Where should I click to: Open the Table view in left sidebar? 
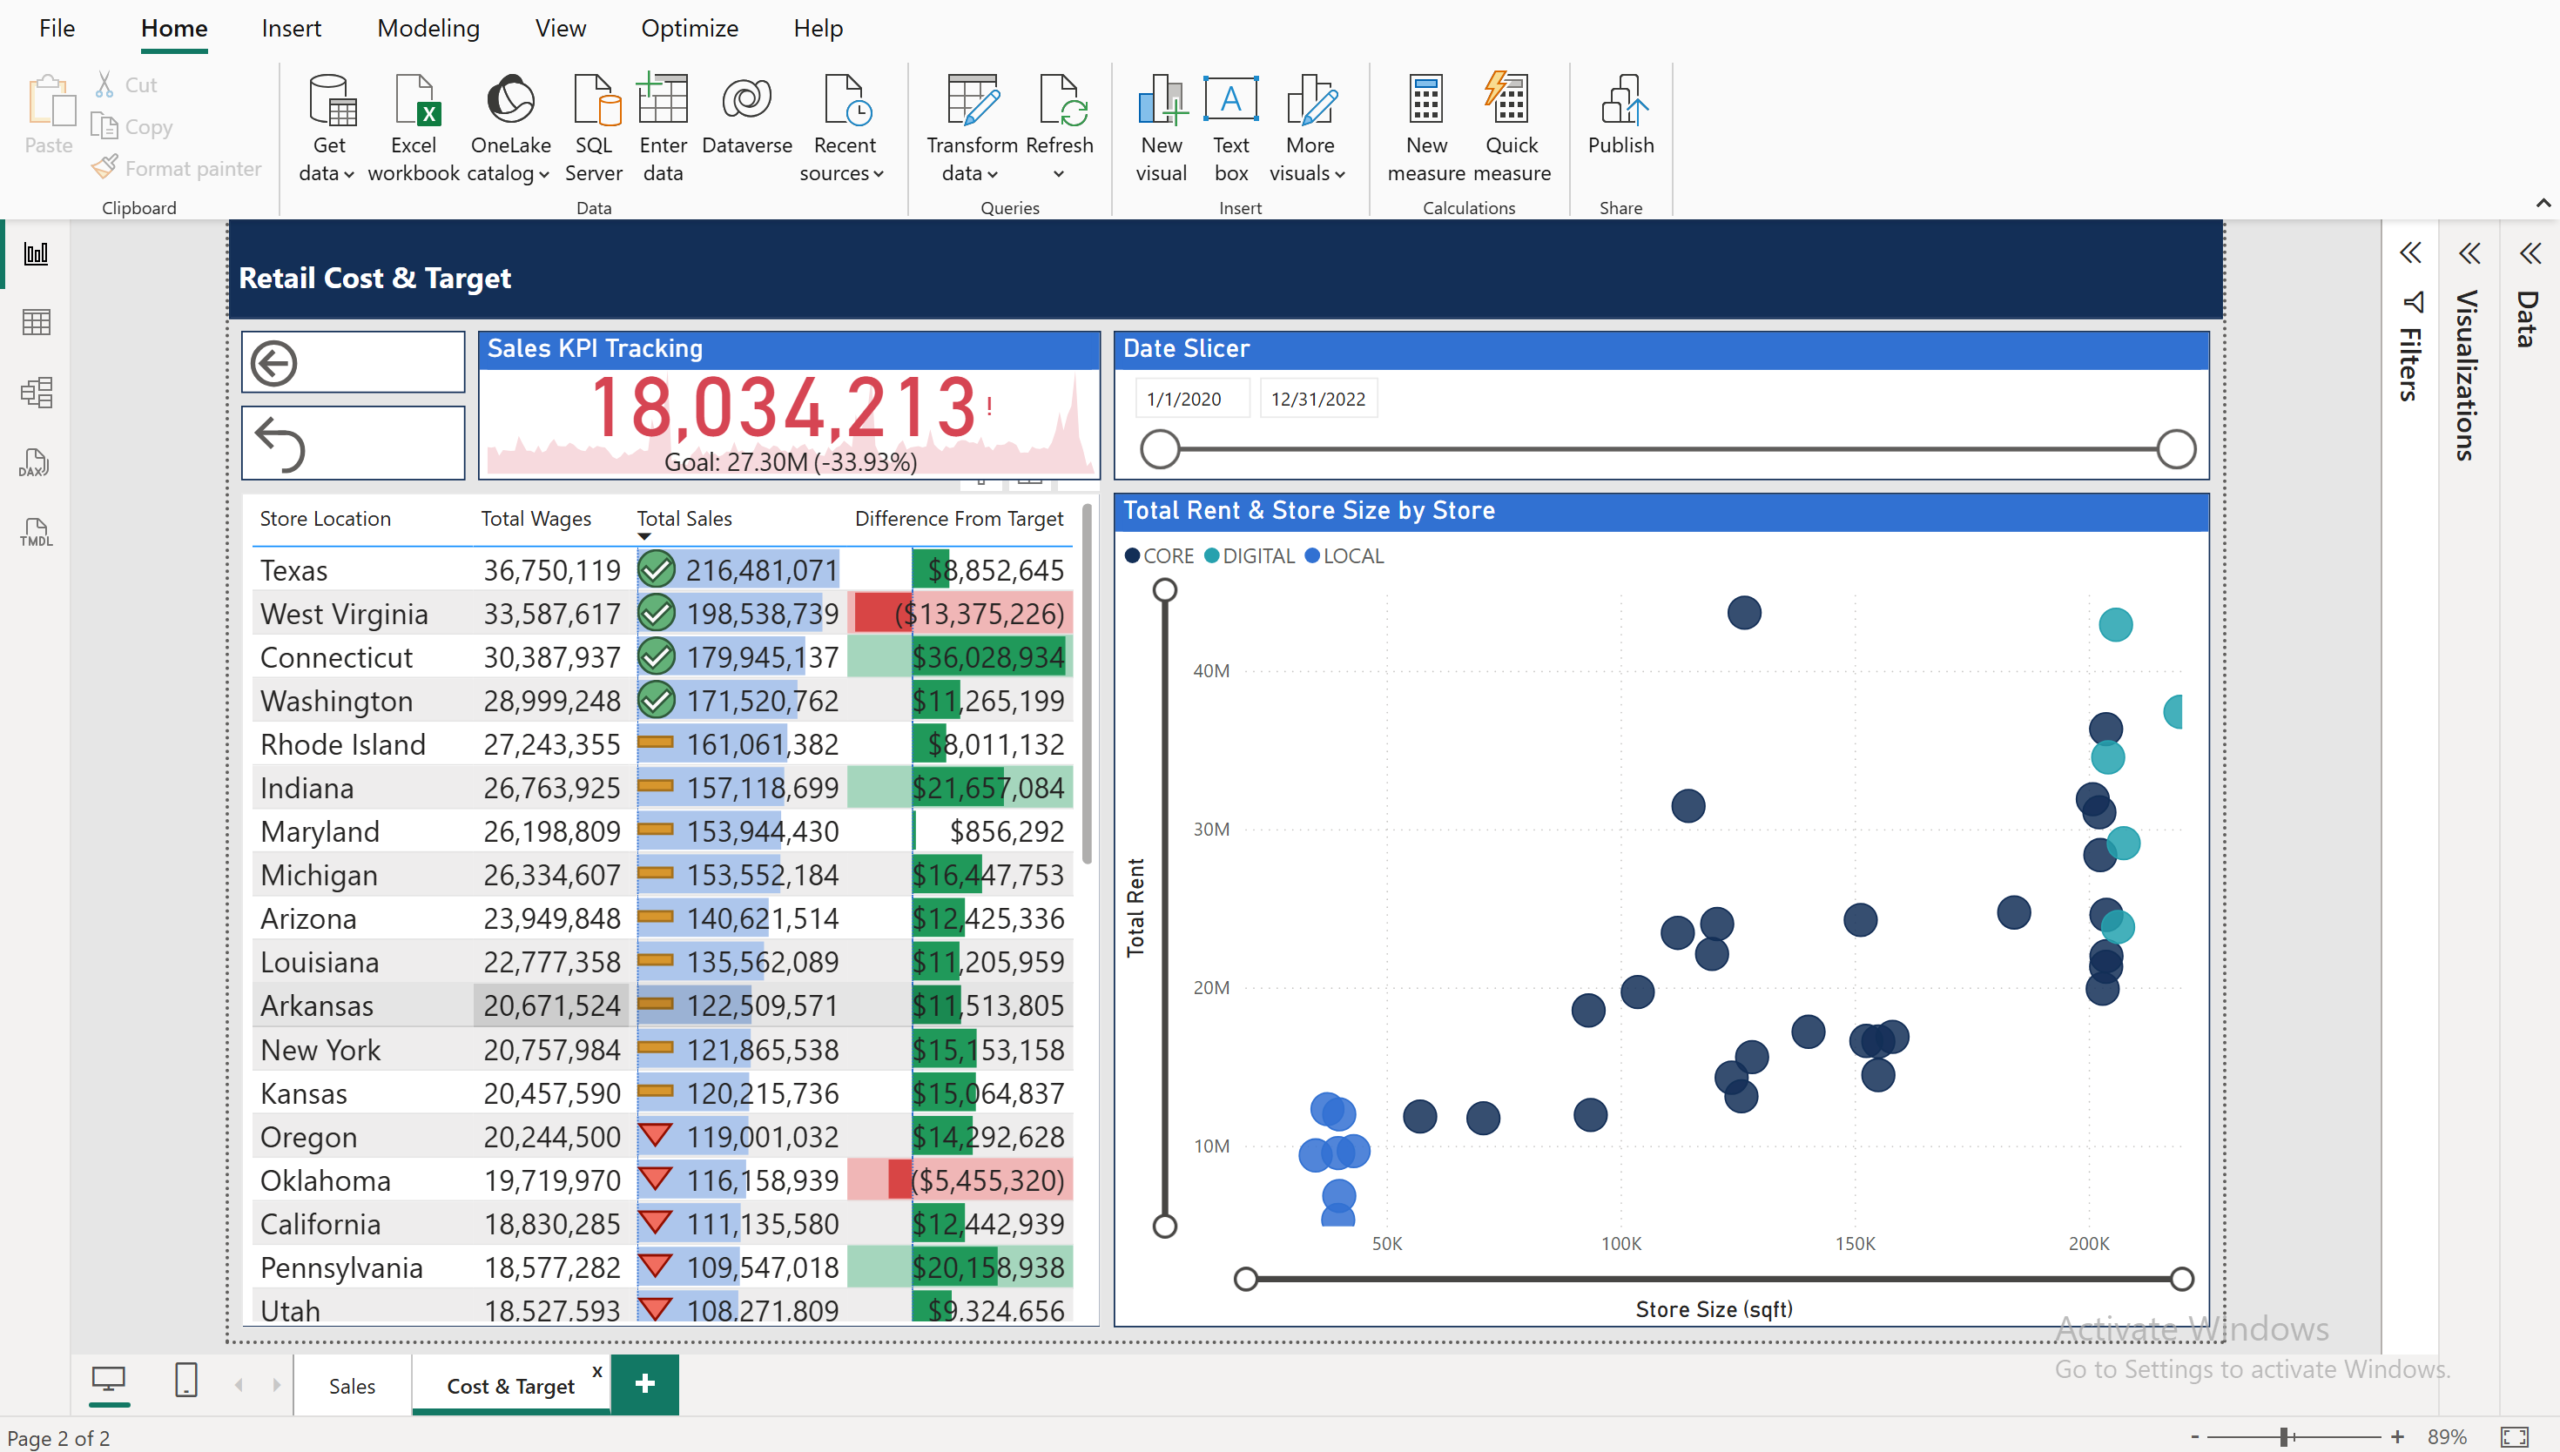[36, 322]
